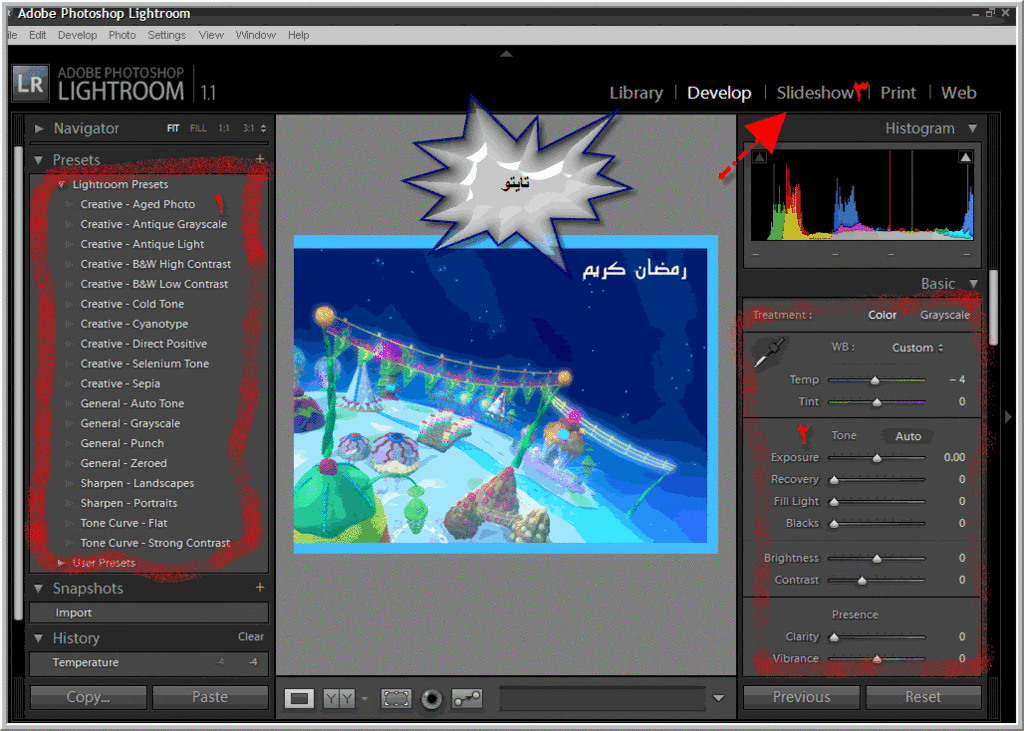Click the right panel scrollbar
Screen dimensions: 1024x731
(993, 307)
